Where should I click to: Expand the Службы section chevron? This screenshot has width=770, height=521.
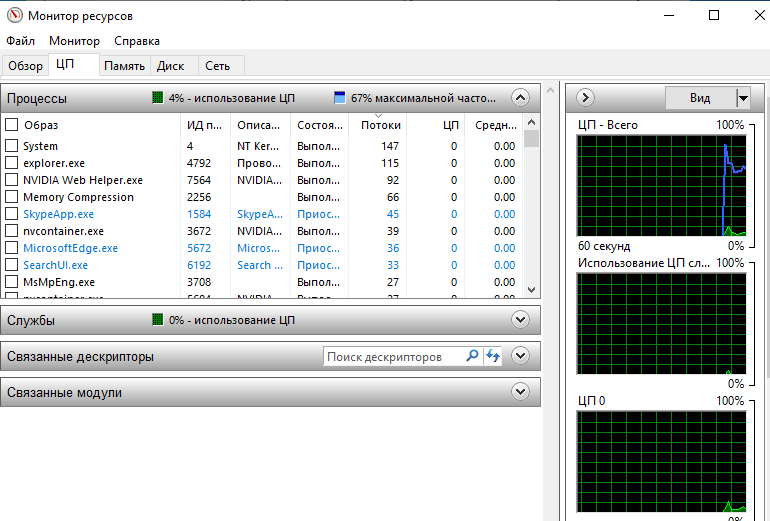pyautogui.click(x=520, y=320)
